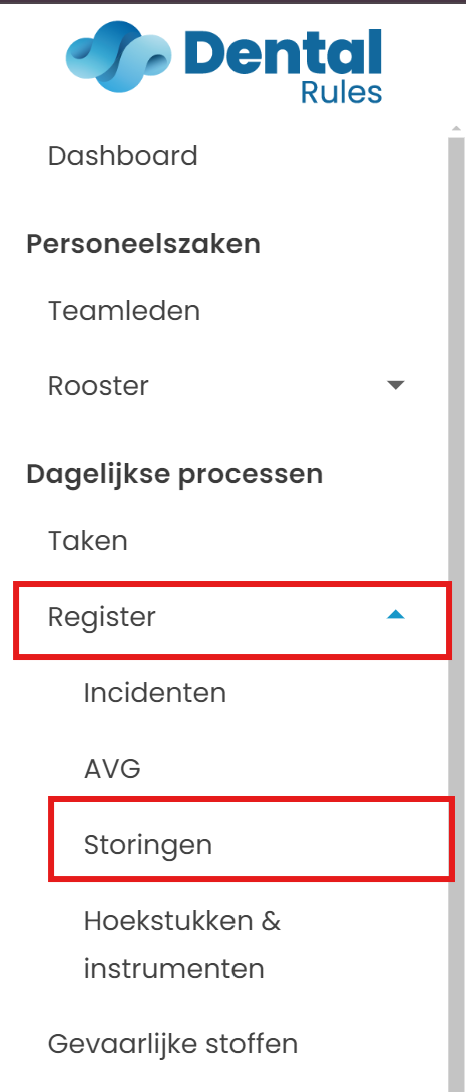Collapse Register using the blue up arrow
The height and width of the screenshot is (1092, 466).
tap(396, 614)
